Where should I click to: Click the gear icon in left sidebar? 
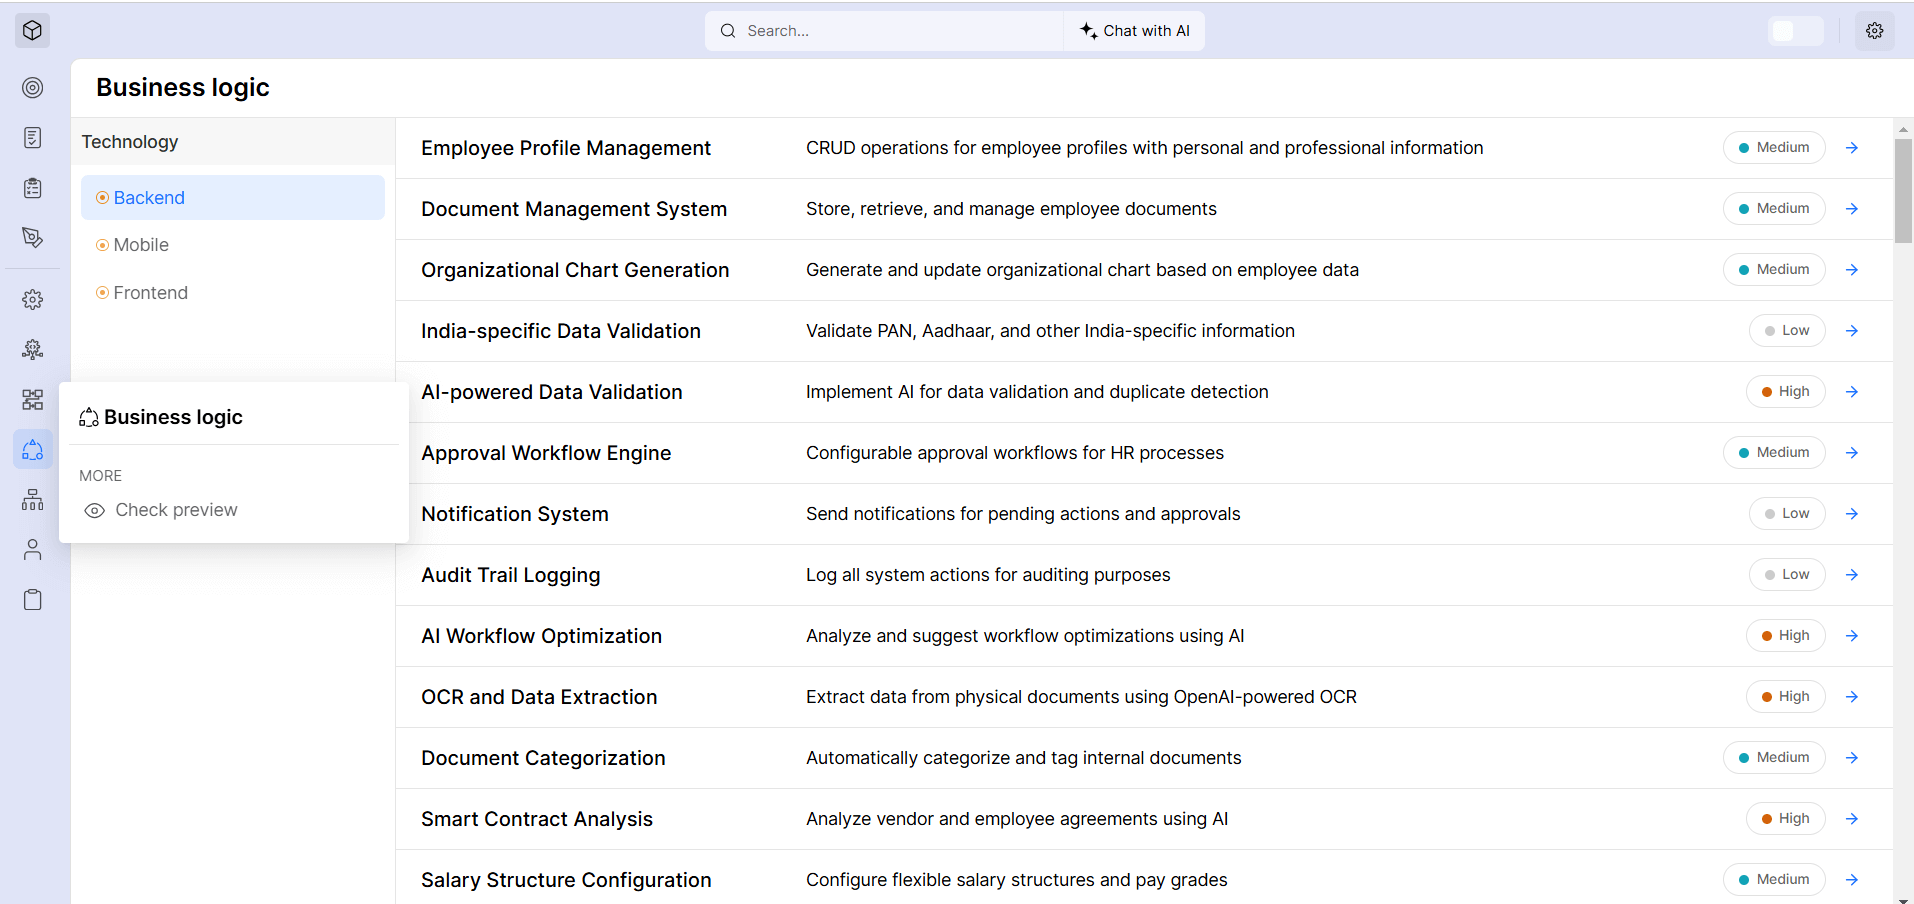(x=33, y=299)
